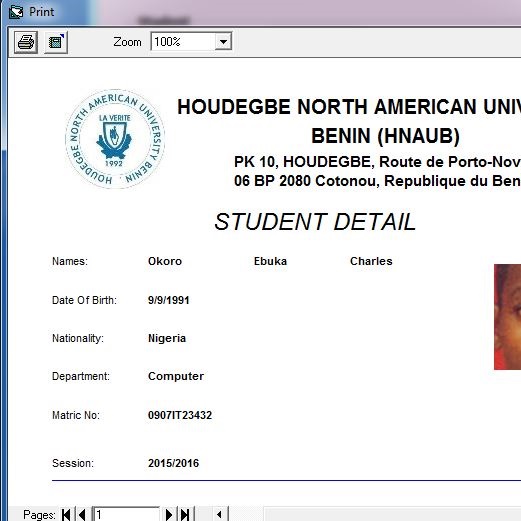Viewport: 521px width, 521px height.
Task: Click the 06 BP 2080 Cotonou address line
Action: click(x=377, y=181)
